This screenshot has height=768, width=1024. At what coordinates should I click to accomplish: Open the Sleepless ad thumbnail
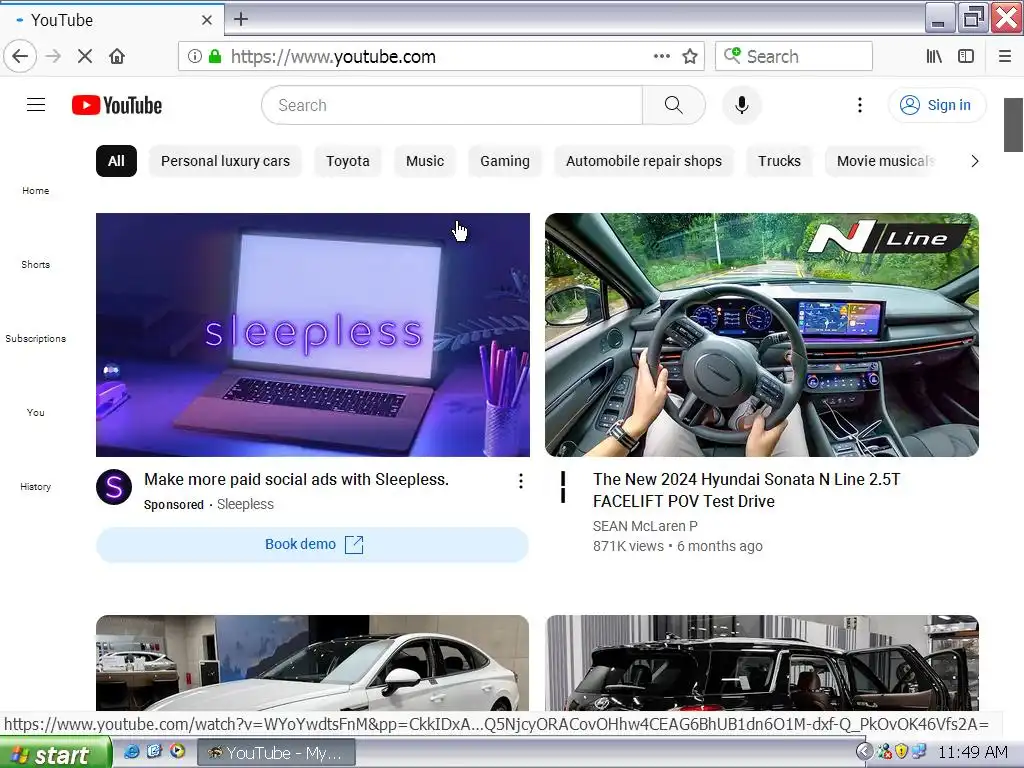point(313,334)
